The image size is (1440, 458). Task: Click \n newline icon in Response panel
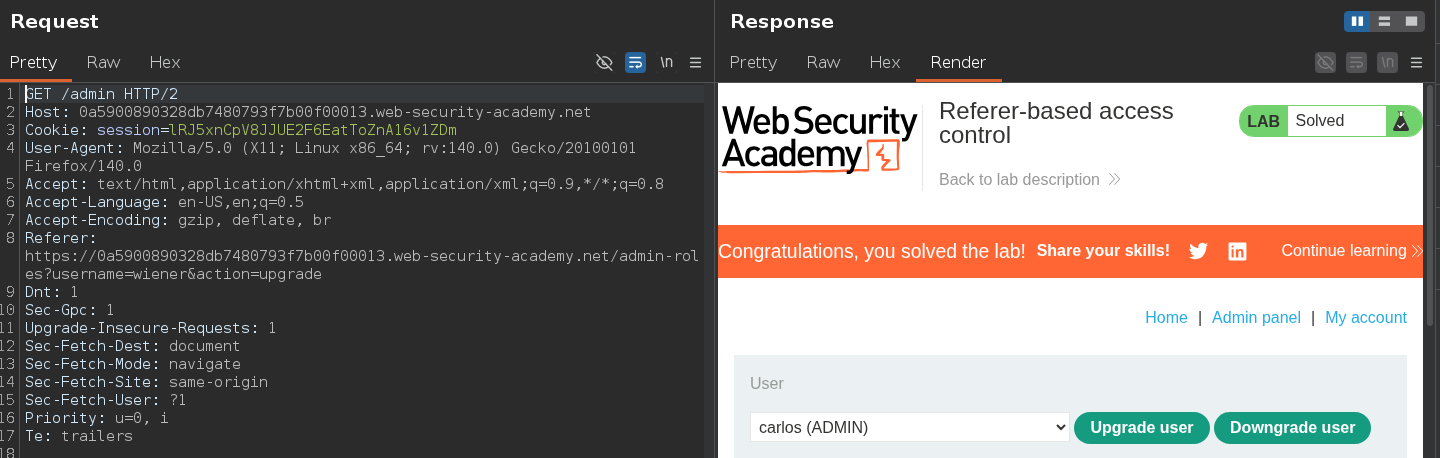pos(1387,62)
